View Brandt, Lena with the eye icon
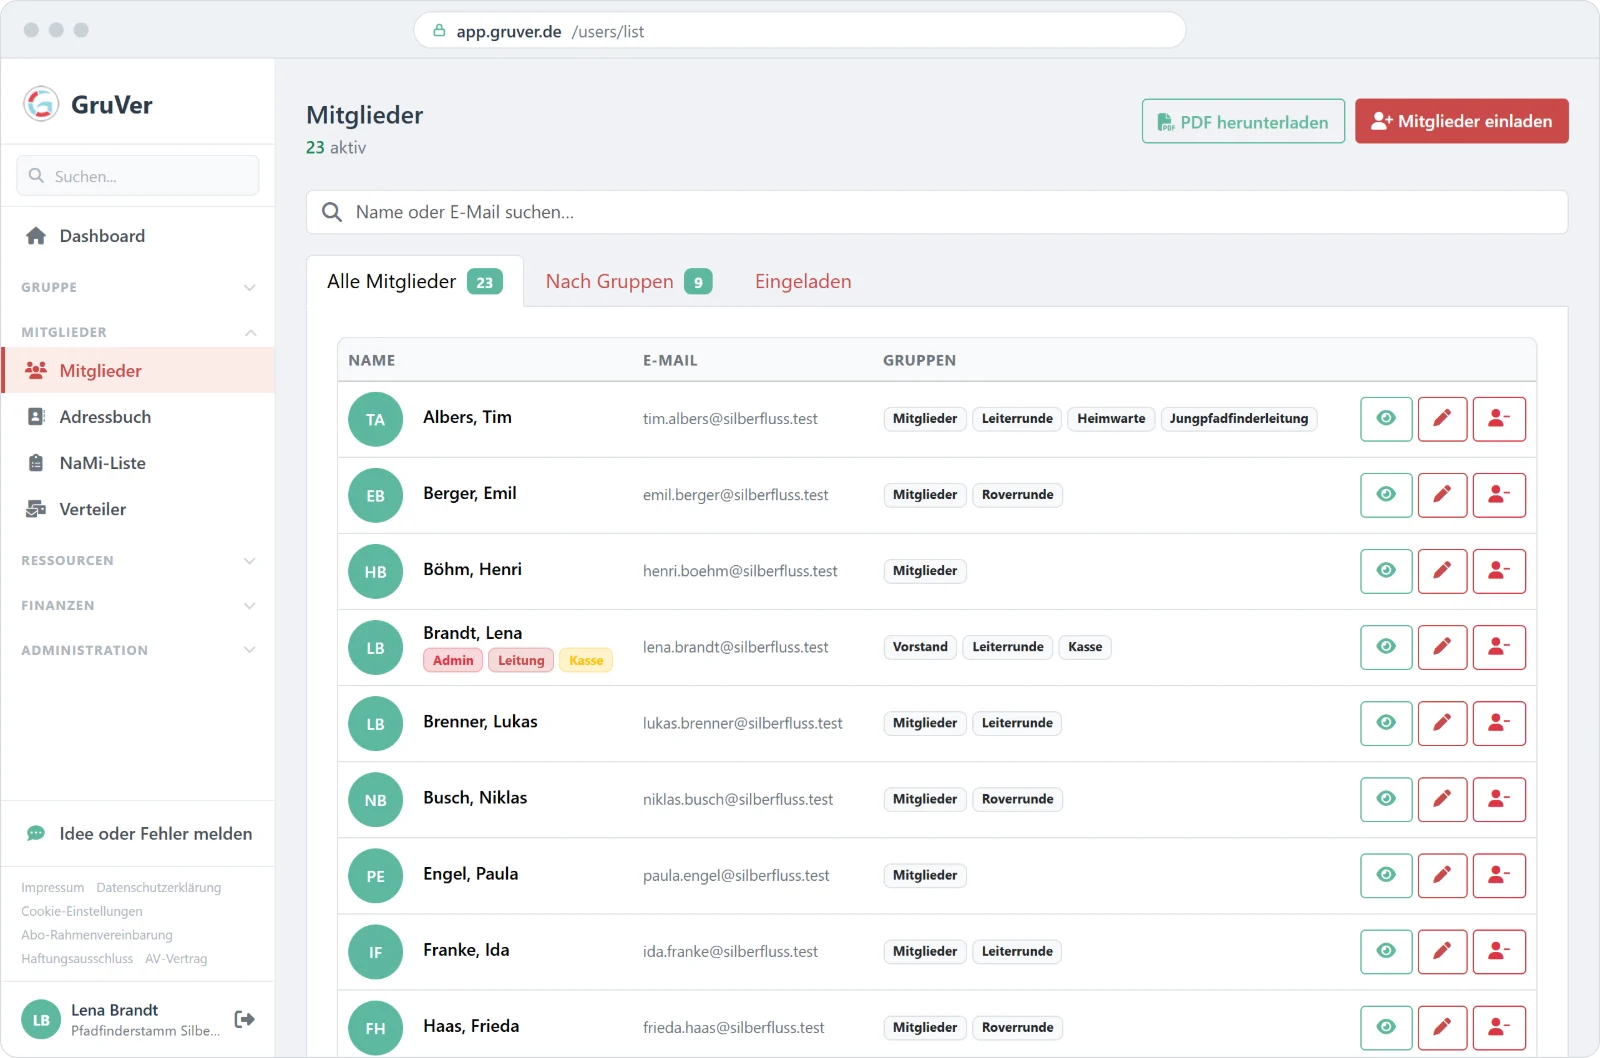The height and width of the screenshot is (1058, 1600). pos(1386,647)
